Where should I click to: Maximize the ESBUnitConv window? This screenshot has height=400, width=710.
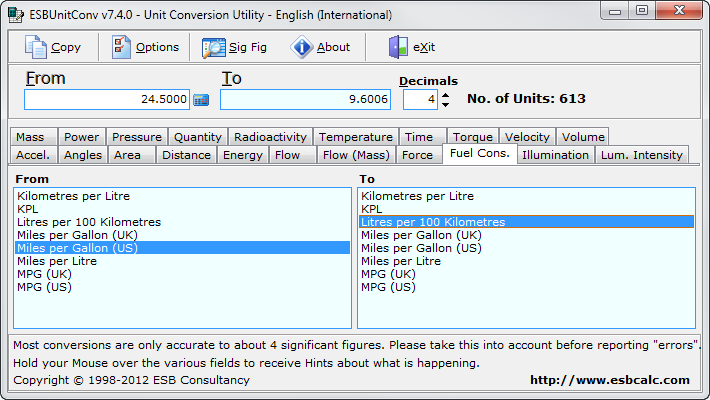click(x=642, y=11)
